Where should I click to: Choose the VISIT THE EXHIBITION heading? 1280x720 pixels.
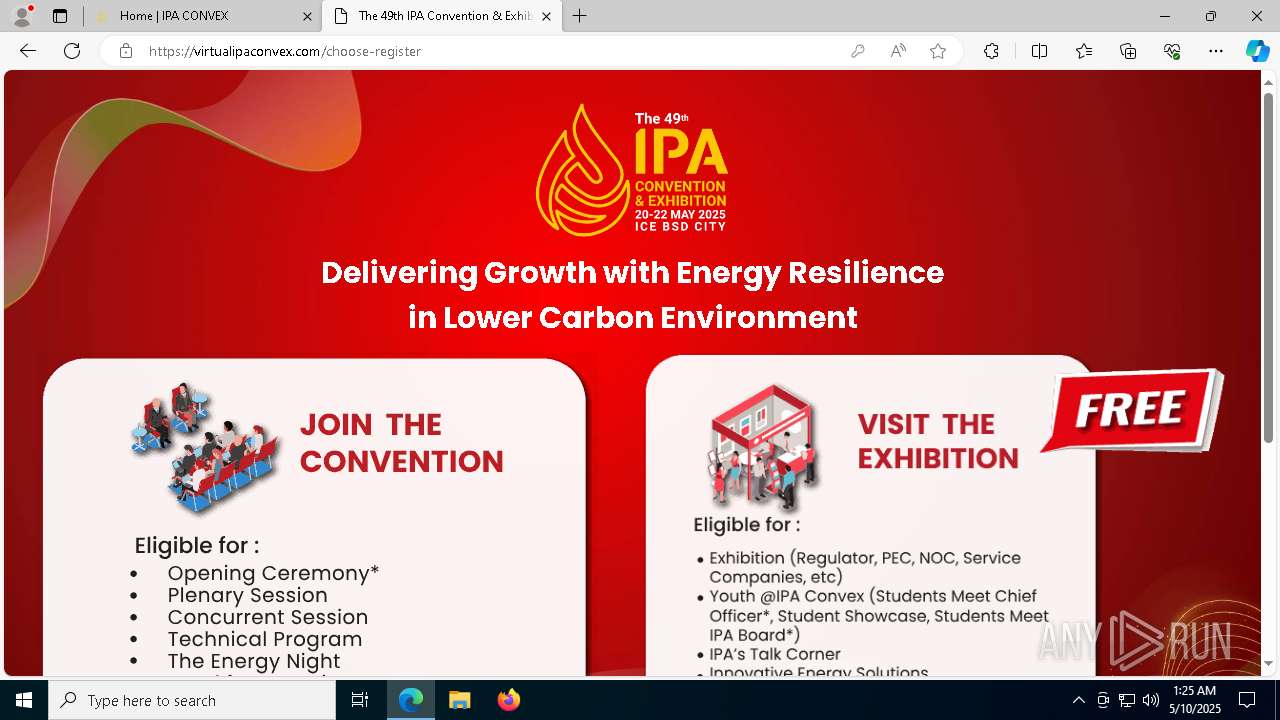(x=938, y=441)
